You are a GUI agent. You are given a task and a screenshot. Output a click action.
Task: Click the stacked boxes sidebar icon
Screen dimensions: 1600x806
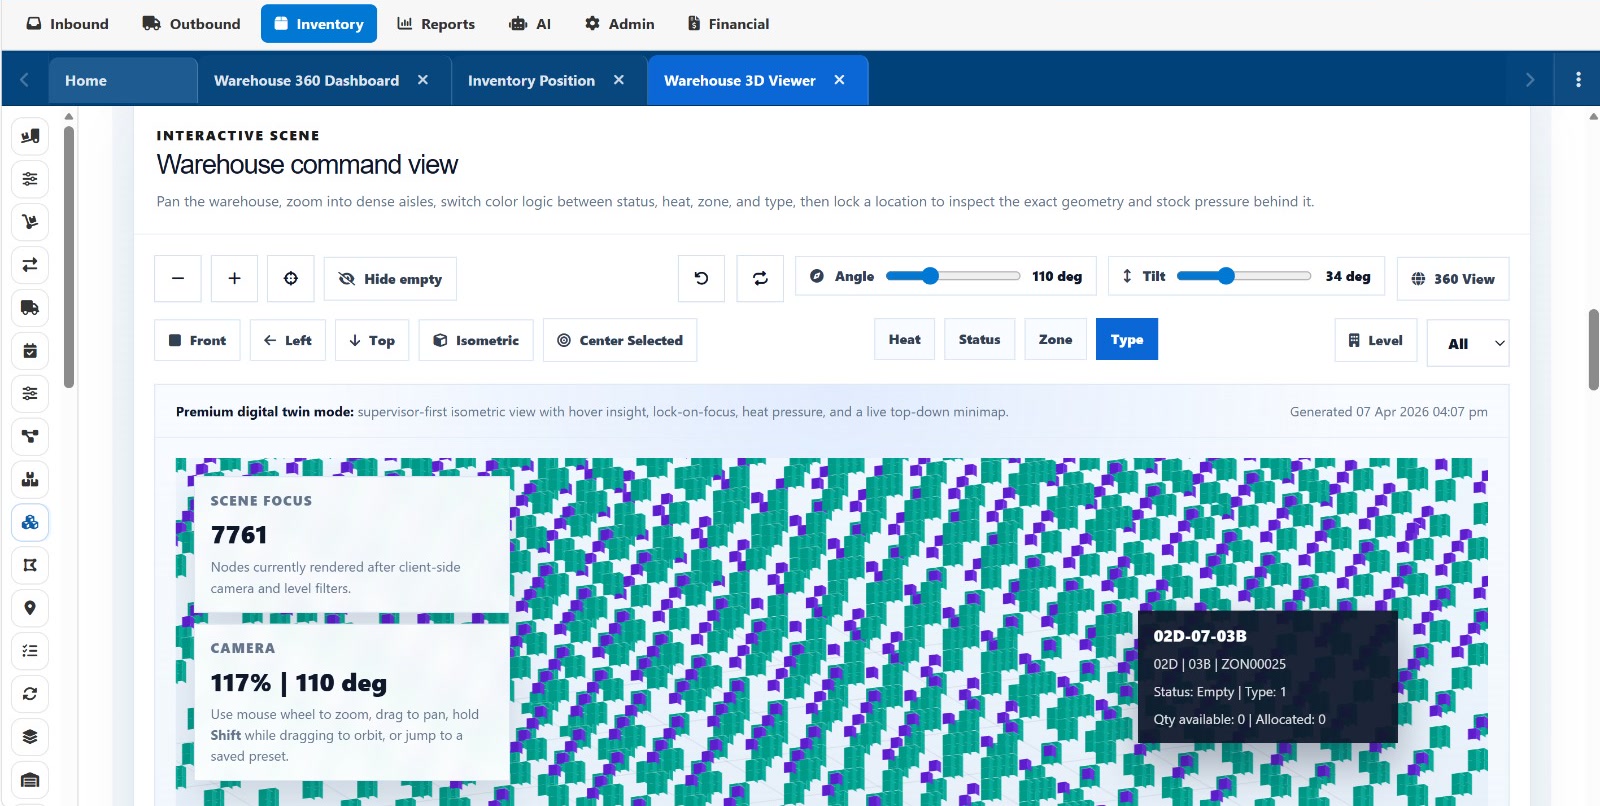coord(30,479)
